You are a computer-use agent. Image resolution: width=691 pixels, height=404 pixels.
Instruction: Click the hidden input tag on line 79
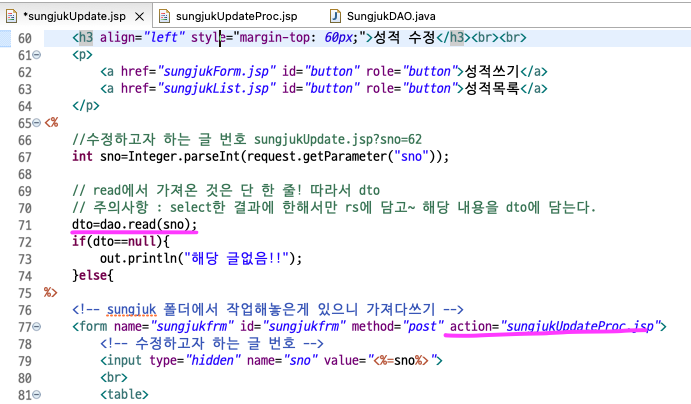(271, 360)
